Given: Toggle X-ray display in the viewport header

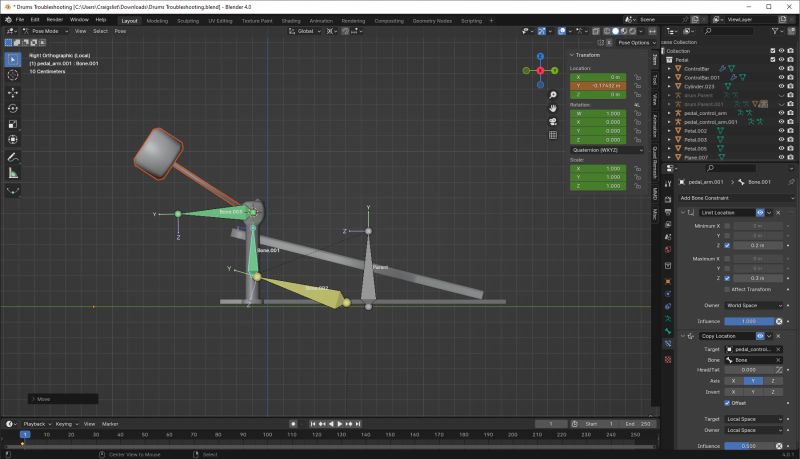Looking at the screenshot, I should pyautogui.click(x=595, y=31).
